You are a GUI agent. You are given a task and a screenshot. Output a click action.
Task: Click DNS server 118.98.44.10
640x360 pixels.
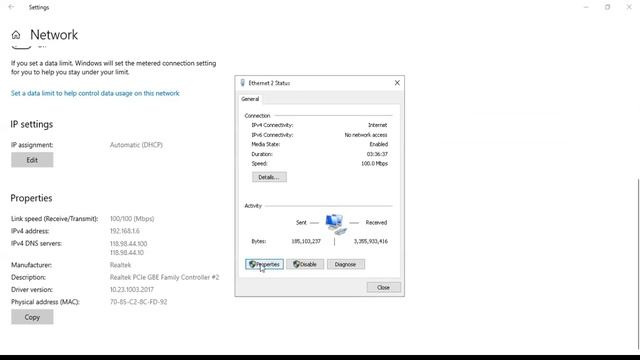point(127,253)
